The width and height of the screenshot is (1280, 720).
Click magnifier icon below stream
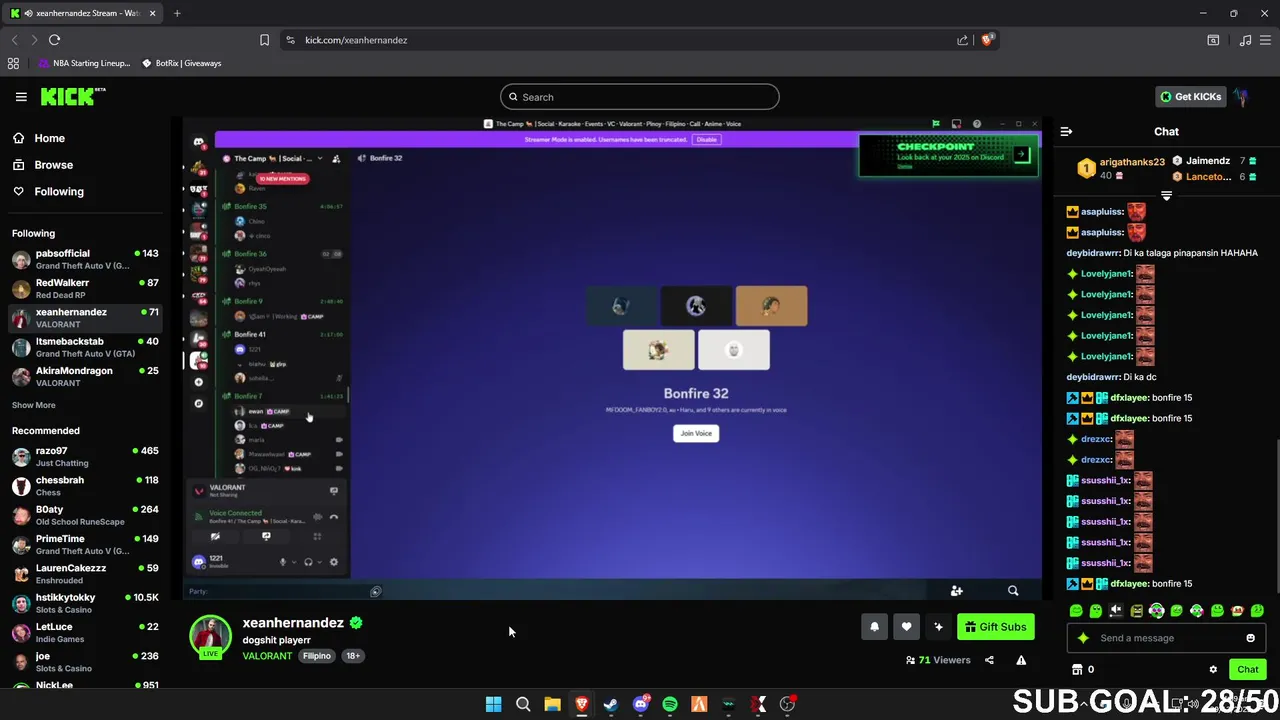coord(1013,591)
